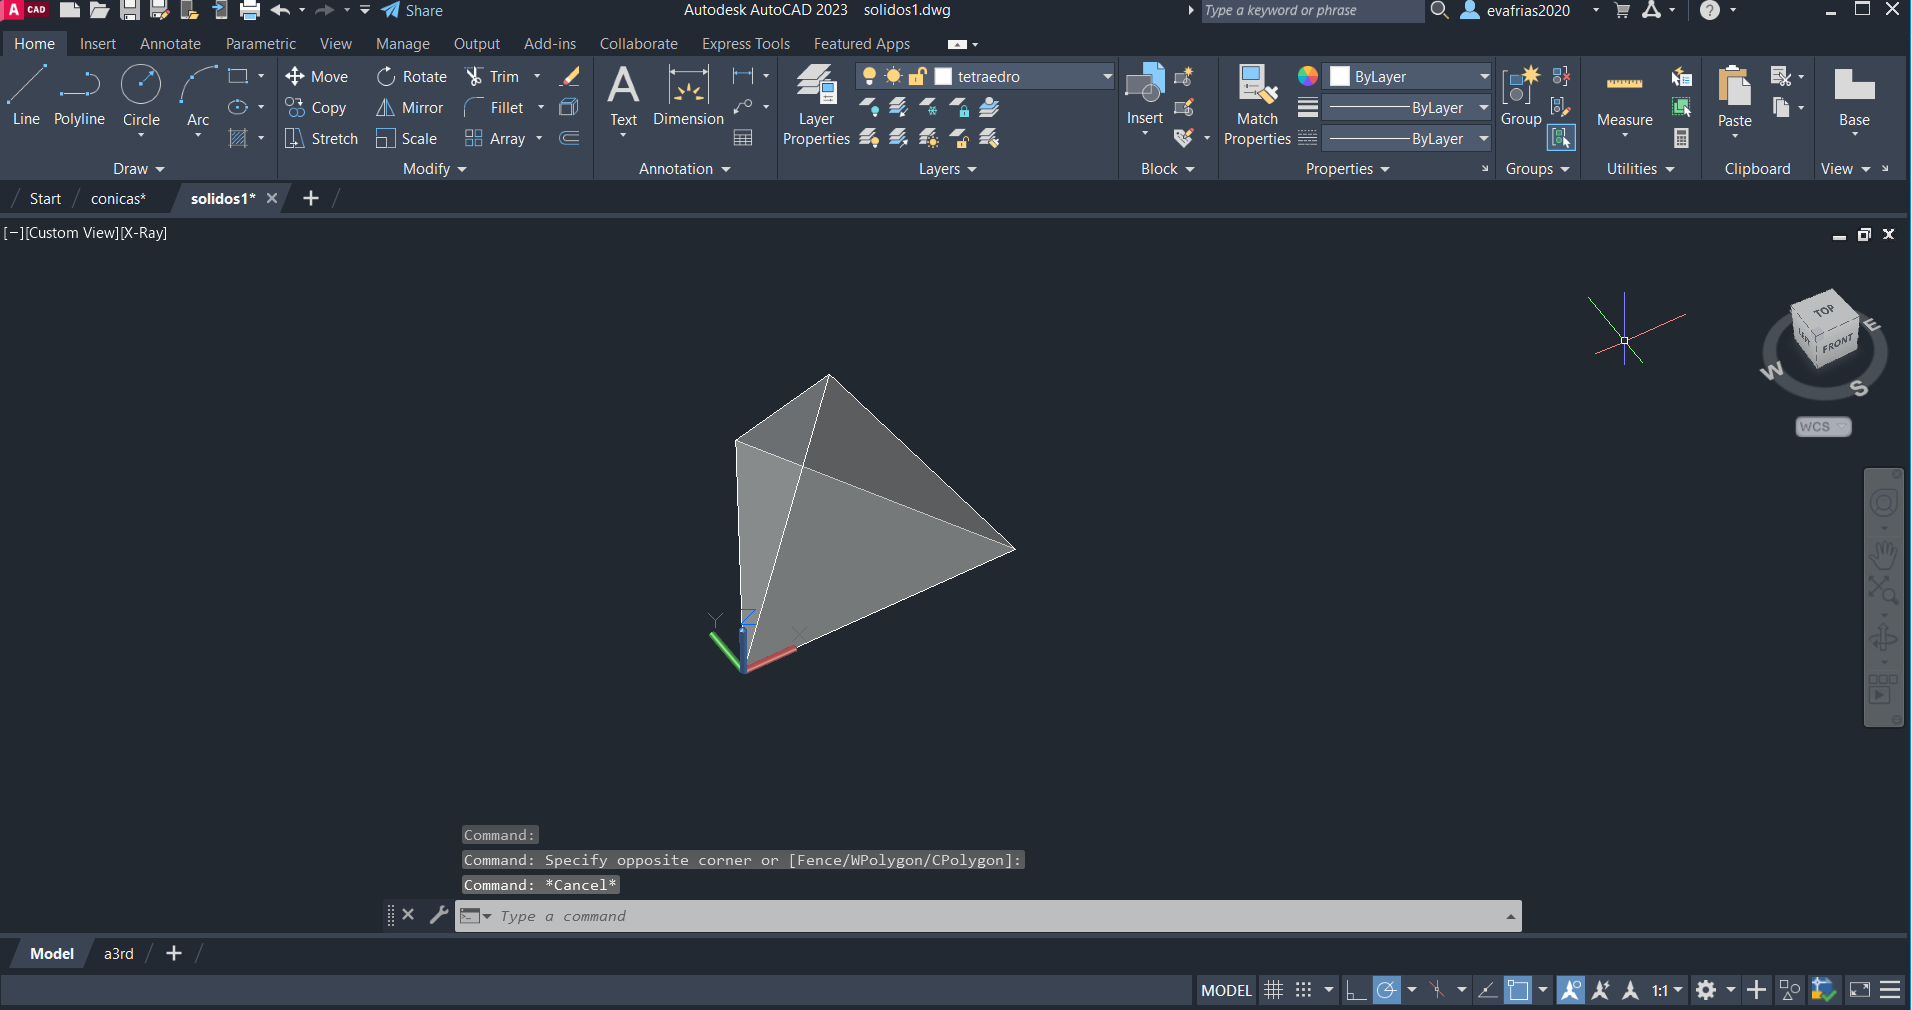The image size is (1912, 1010).
Task: Click the Copy command in Modify
Action: click(x=316, y=108)
